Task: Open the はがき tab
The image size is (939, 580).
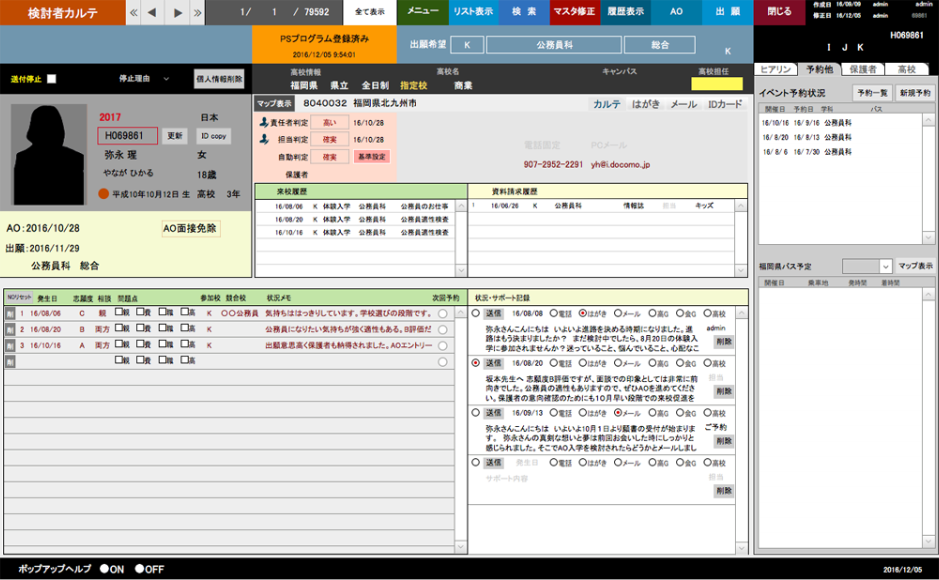Action: pos(645,104)
